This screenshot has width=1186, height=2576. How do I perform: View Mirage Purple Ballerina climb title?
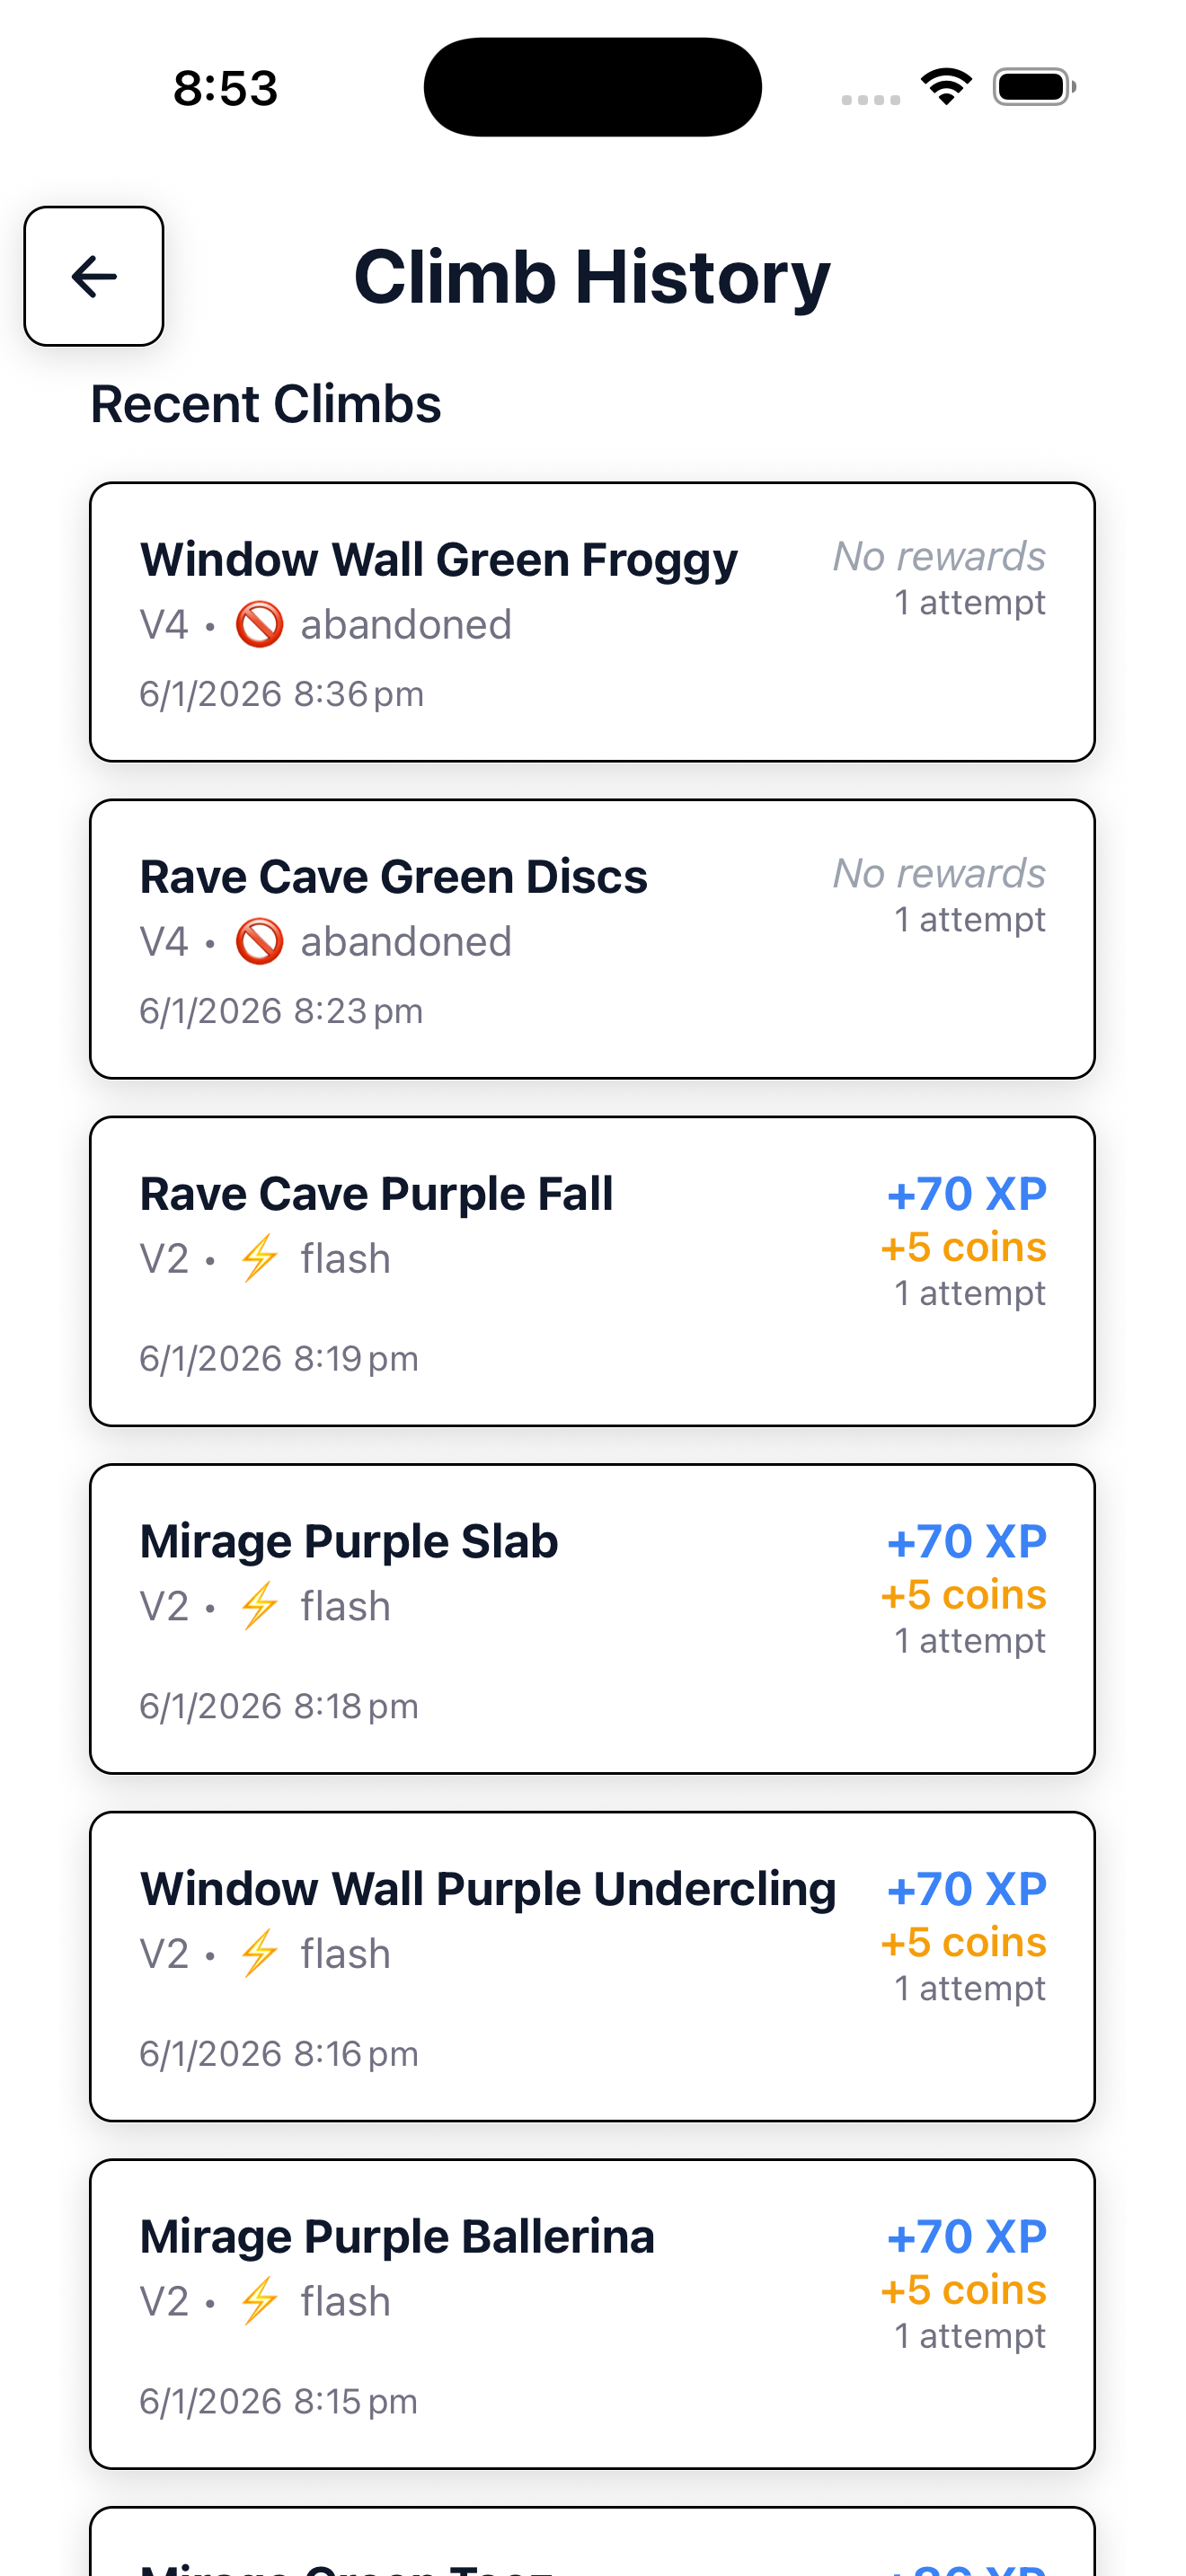pyautogui.click(x=396, y=2237)
